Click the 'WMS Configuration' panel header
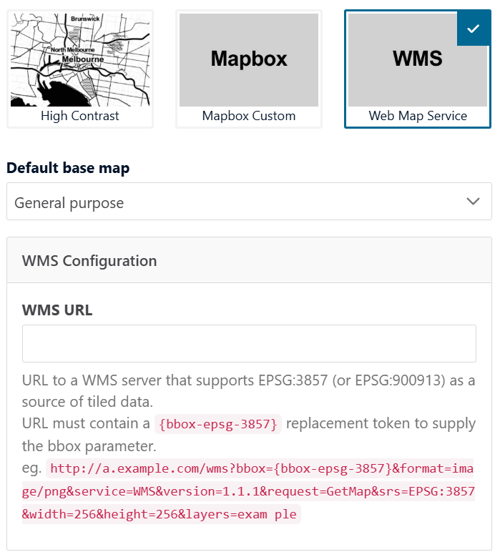The image size is (500, 557). point(249,260)
